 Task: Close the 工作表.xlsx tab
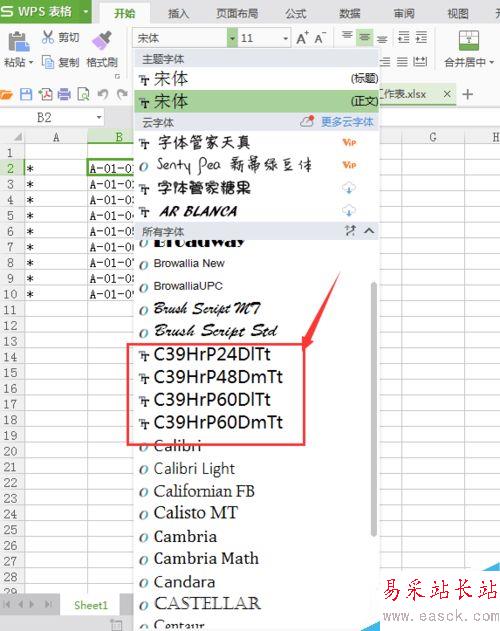coord(447,94)
